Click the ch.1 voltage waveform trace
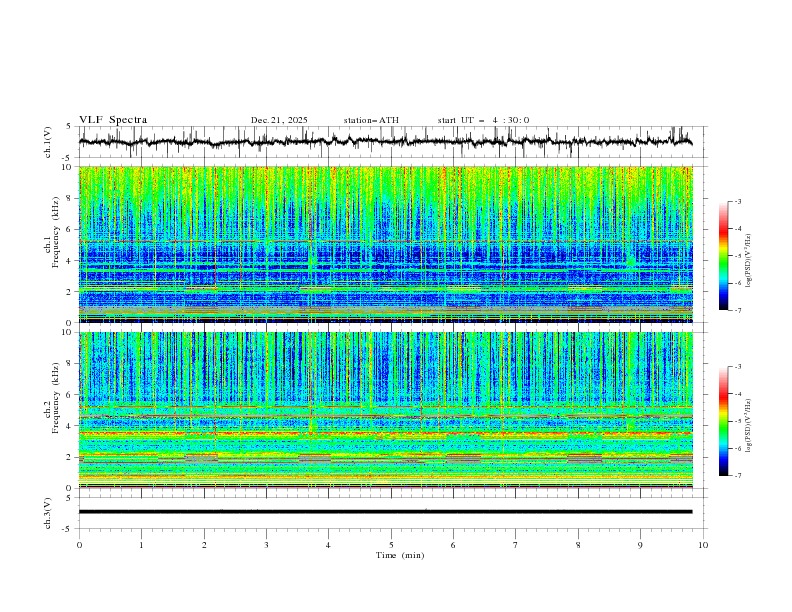Screen dimensions: 792x612 (x=385, y=141)
